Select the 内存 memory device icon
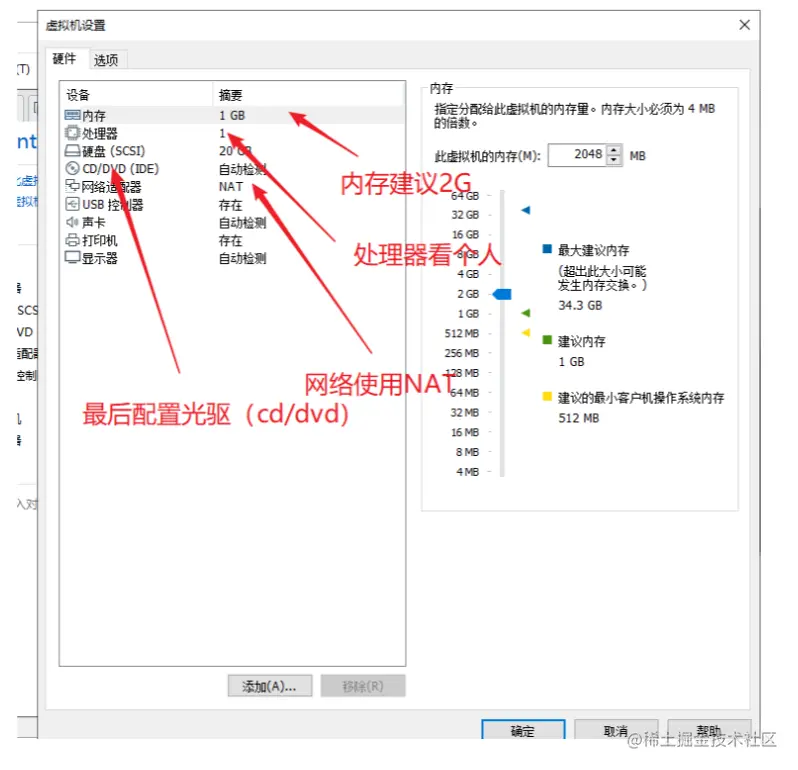The image size is (798, 770). (x=73, y=116)
